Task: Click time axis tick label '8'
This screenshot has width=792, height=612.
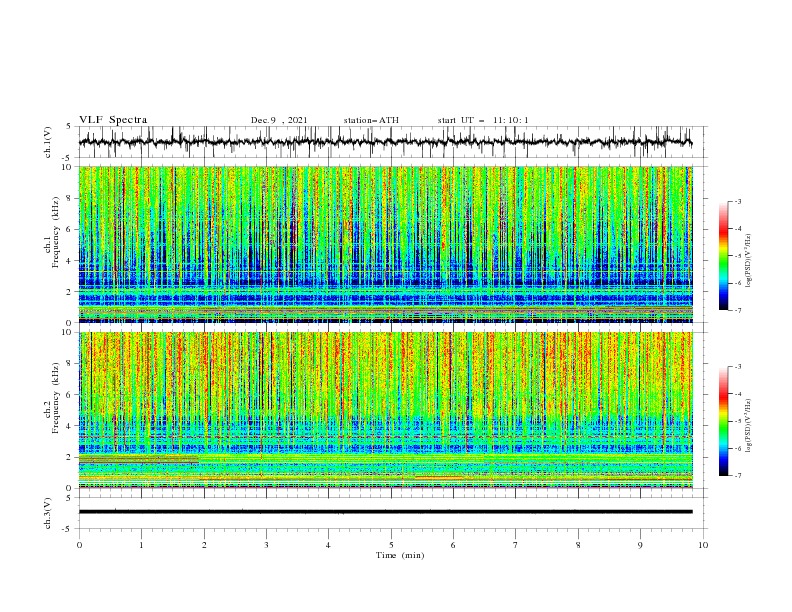Action: [x=578, y=545]
